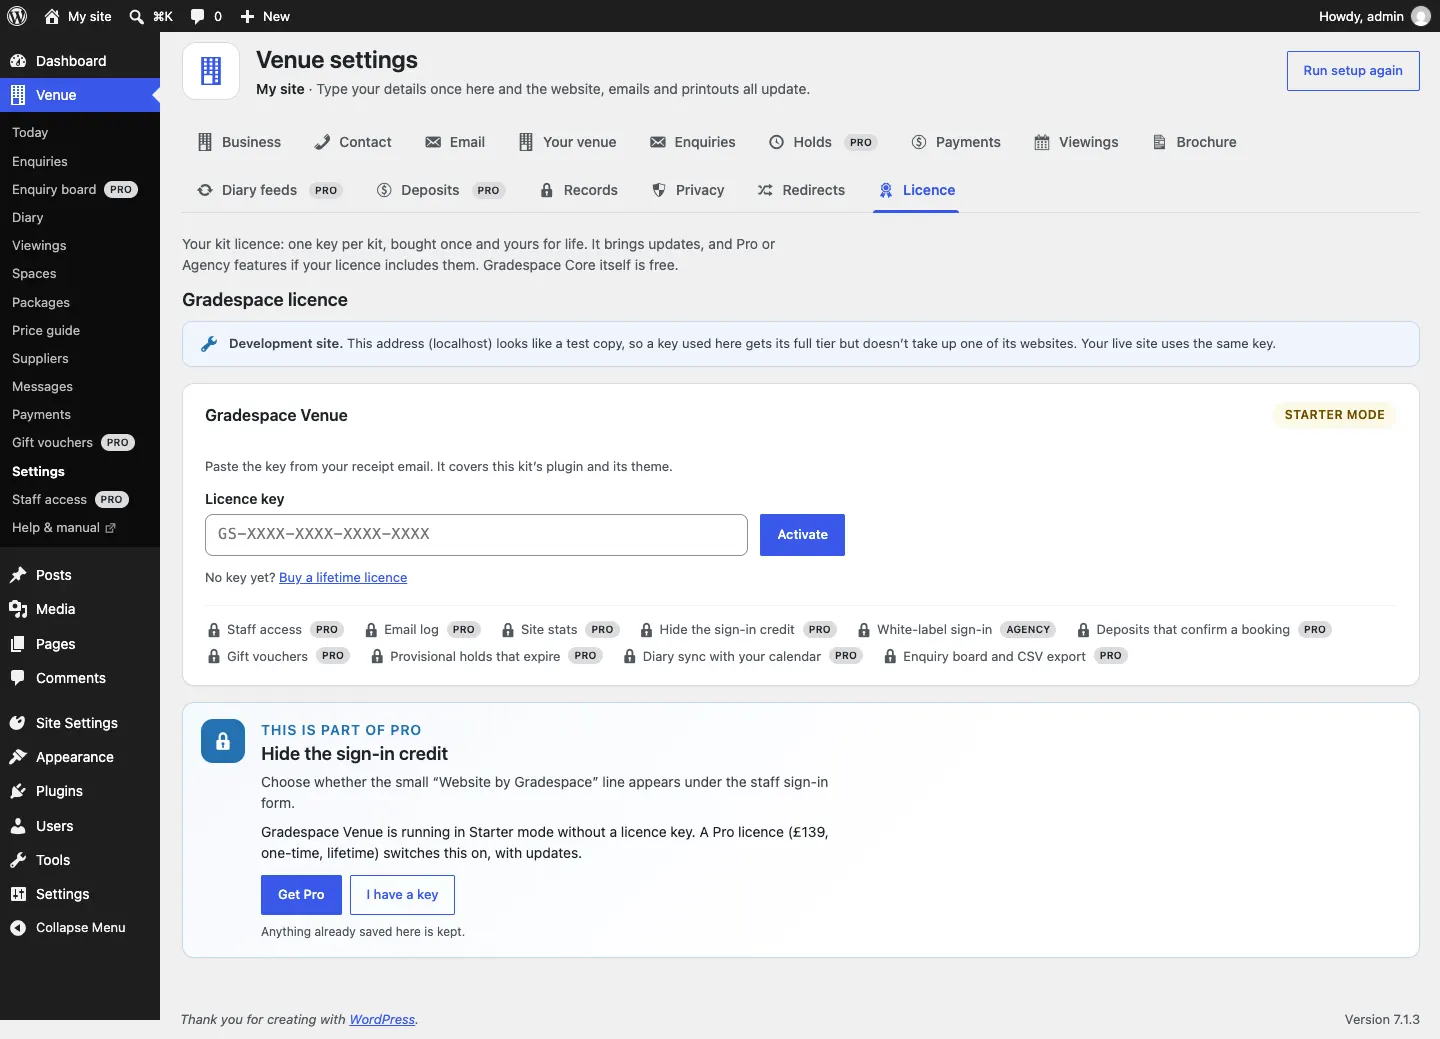Select the Payments settings tab
The image size is (1440, 1039).
956,142
